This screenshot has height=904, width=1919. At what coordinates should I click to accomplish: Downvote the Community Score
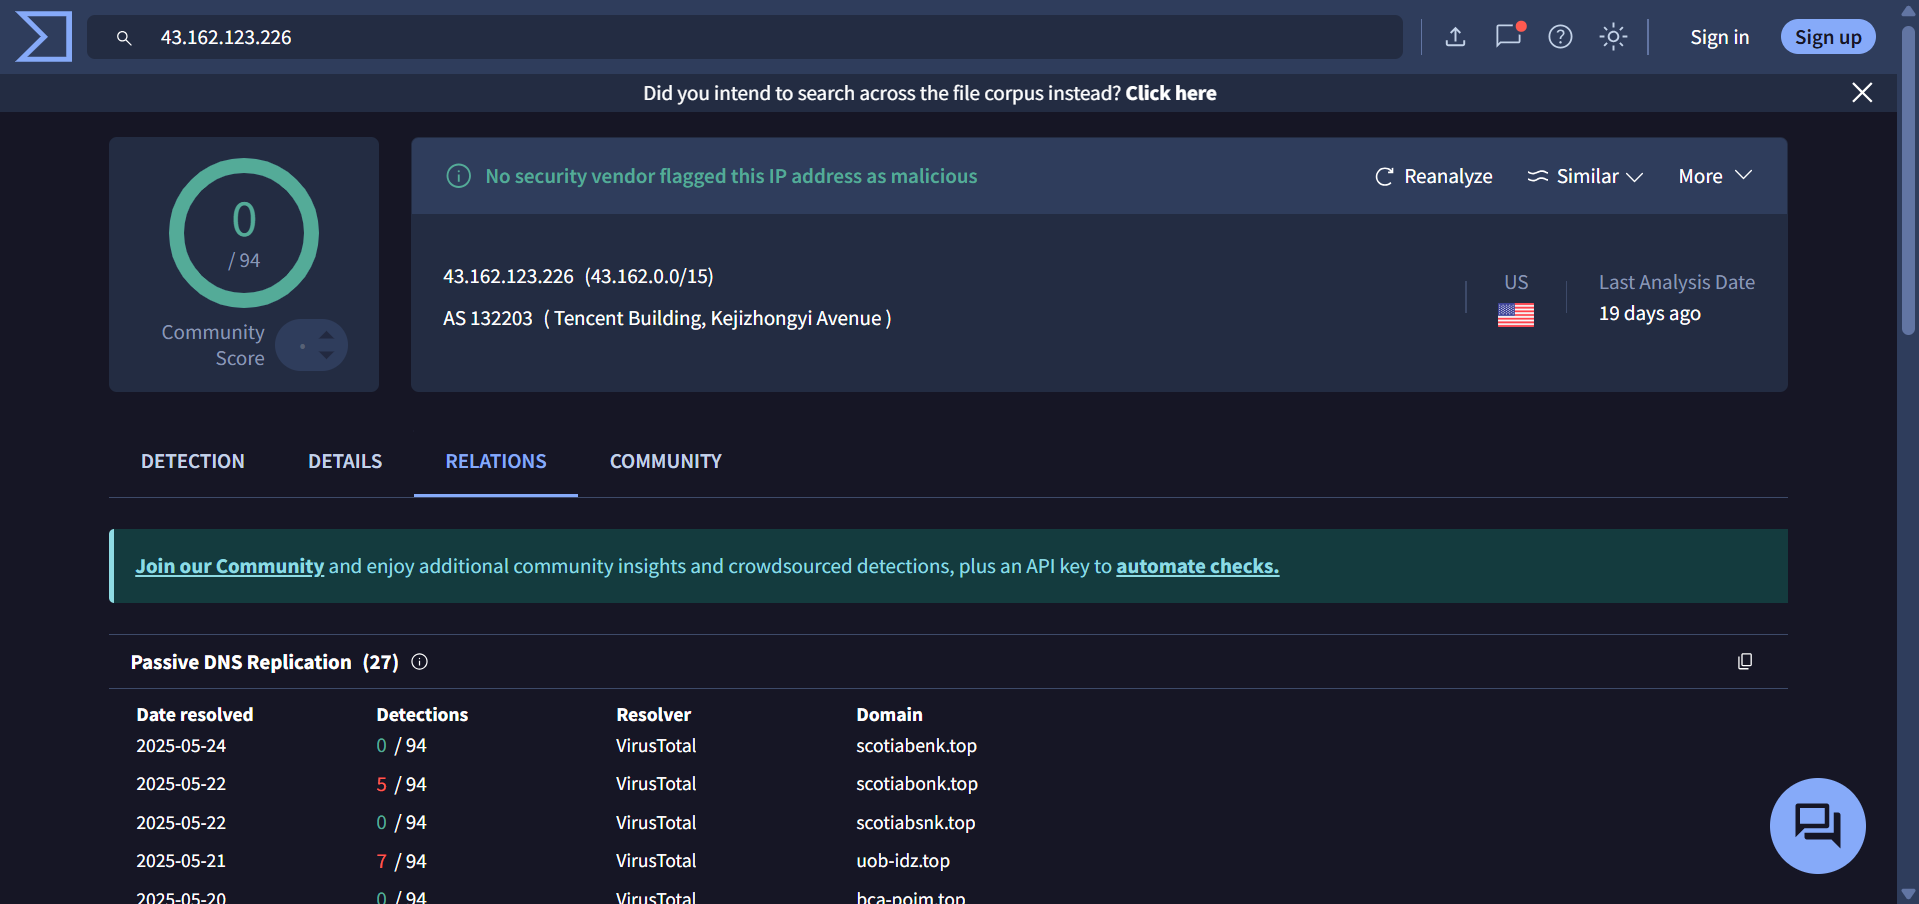[328, 356]
